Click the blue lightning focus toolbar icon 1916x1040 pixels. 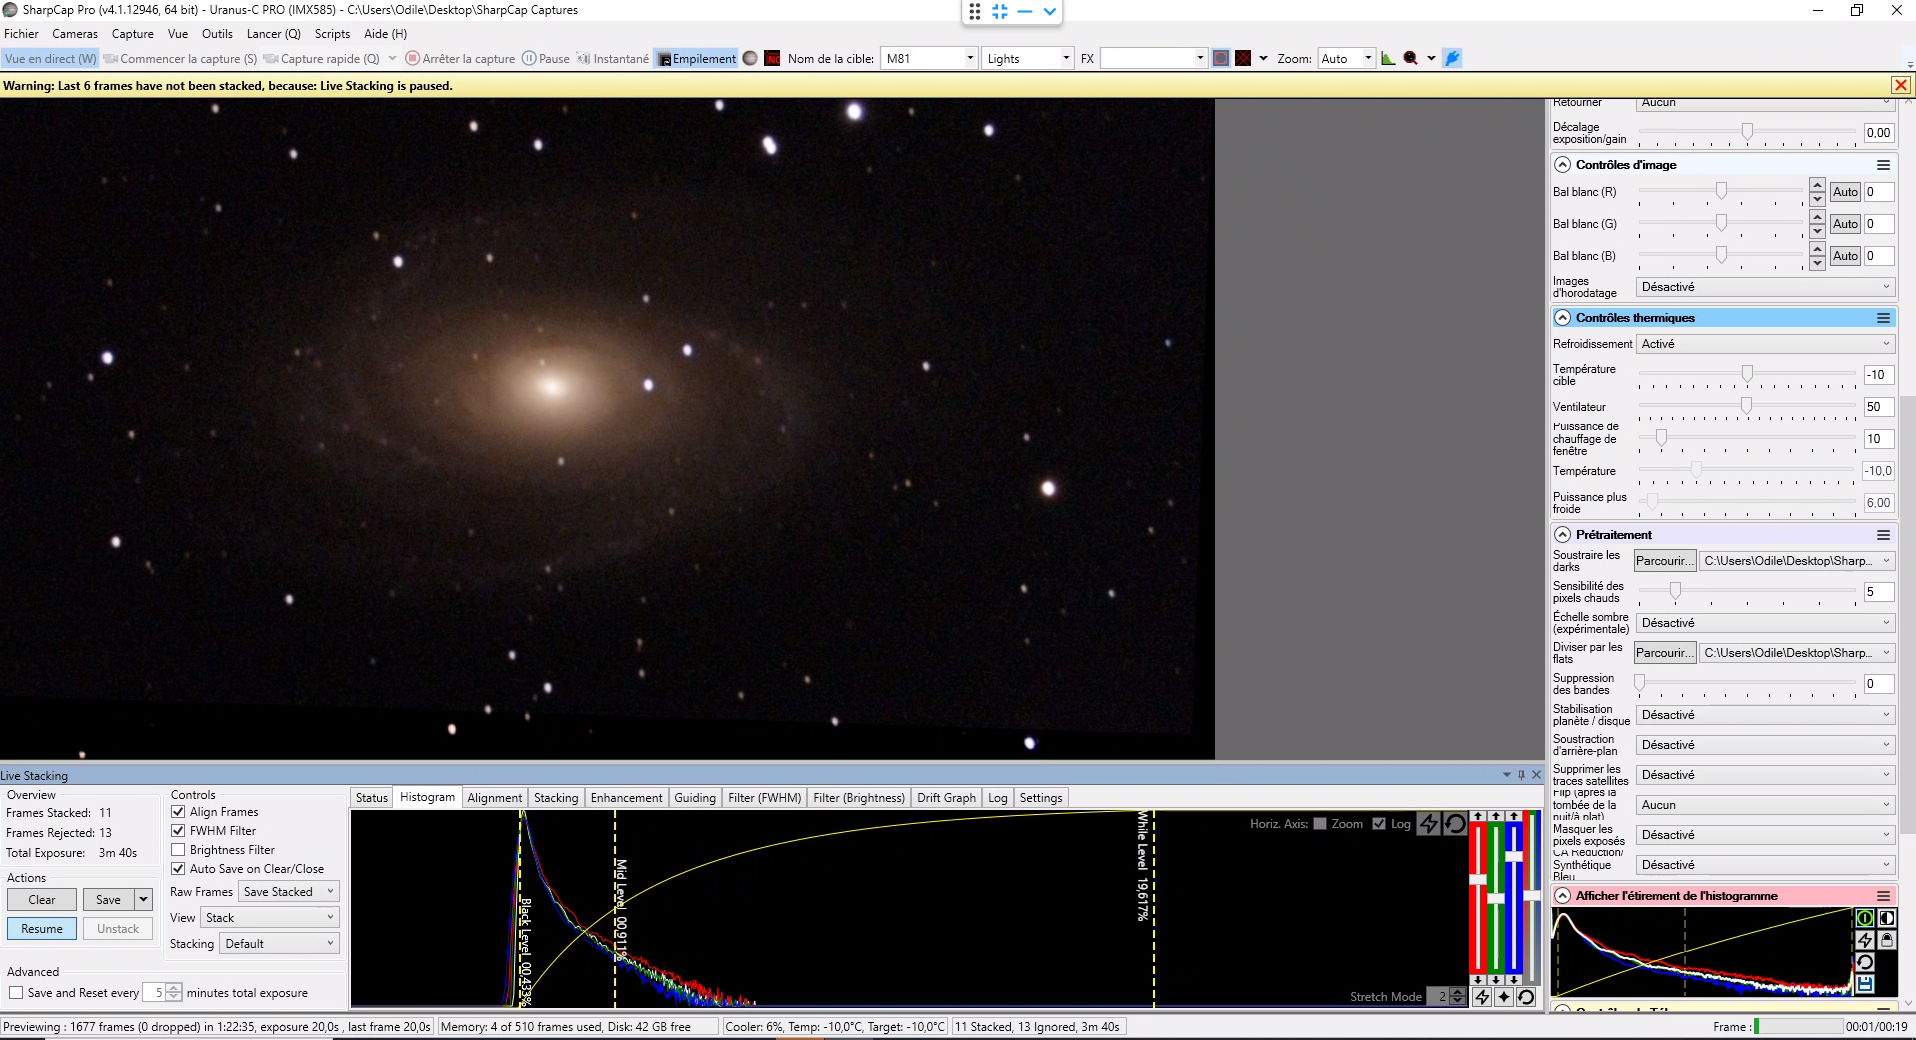click(1453, 59)
